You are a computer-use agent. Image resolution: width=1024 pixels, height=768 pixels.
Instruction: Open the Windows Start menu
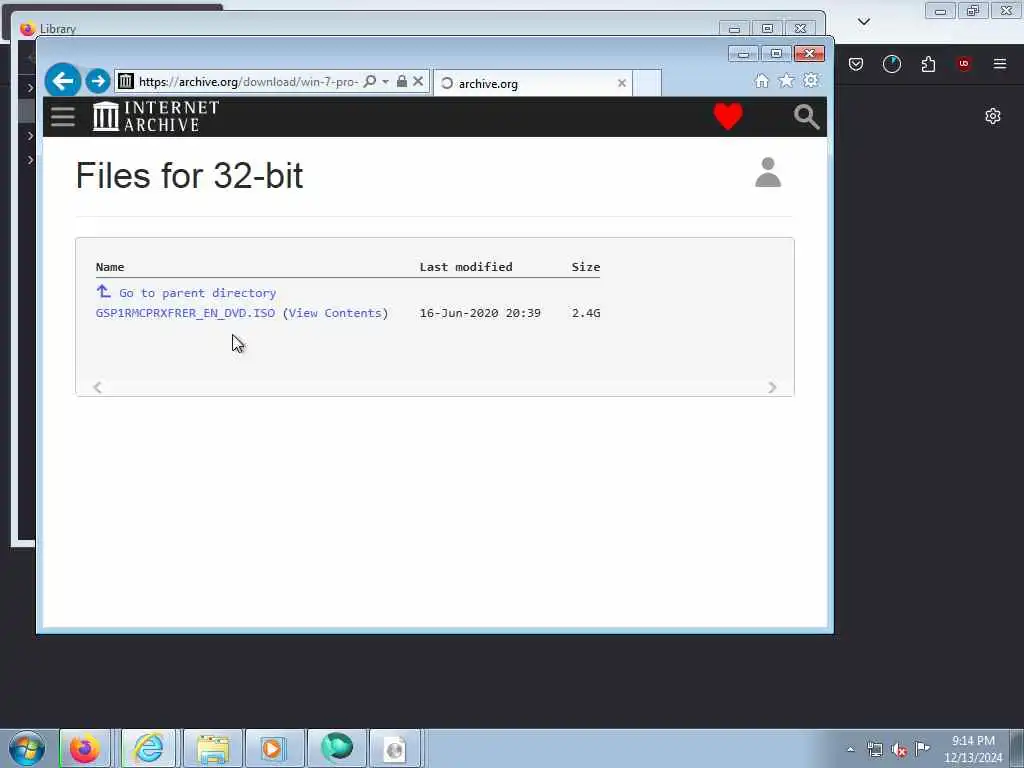point(27,748)
